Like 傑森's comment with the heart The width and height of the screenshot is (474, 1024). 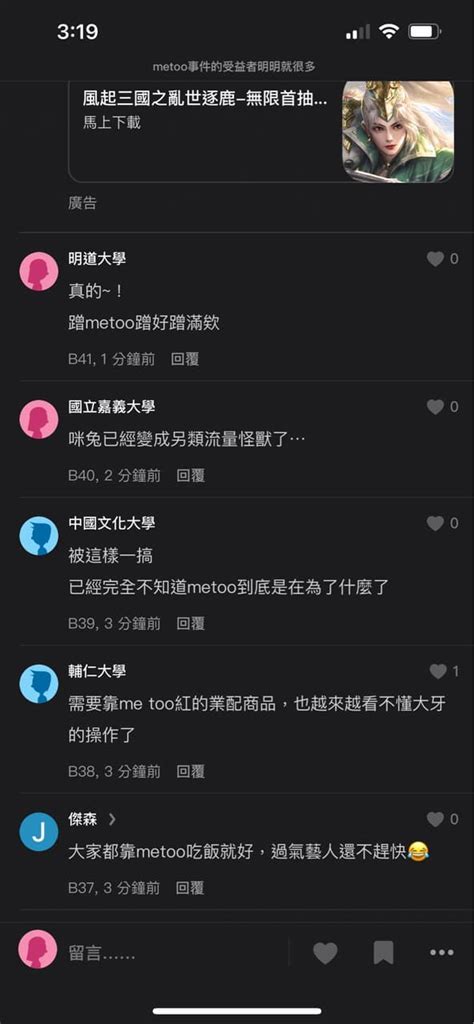point(435,820)
